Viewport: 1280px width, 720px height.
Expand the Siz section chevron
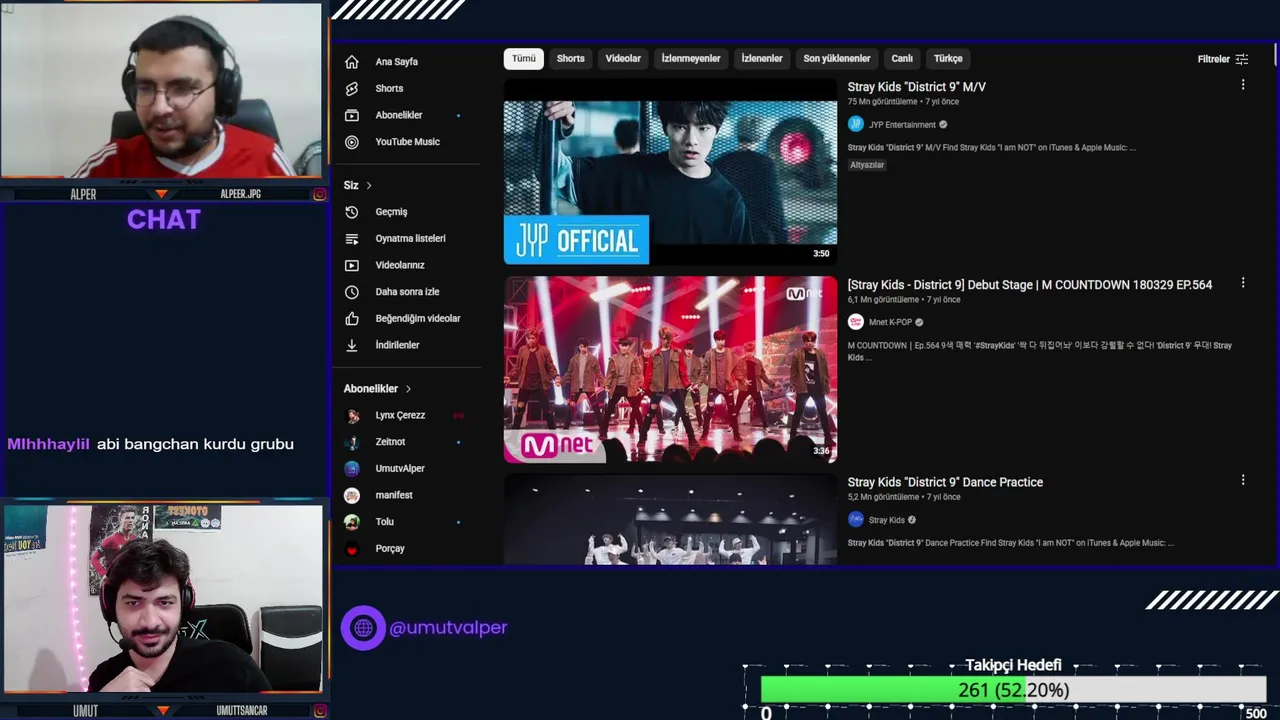point(369,186)
